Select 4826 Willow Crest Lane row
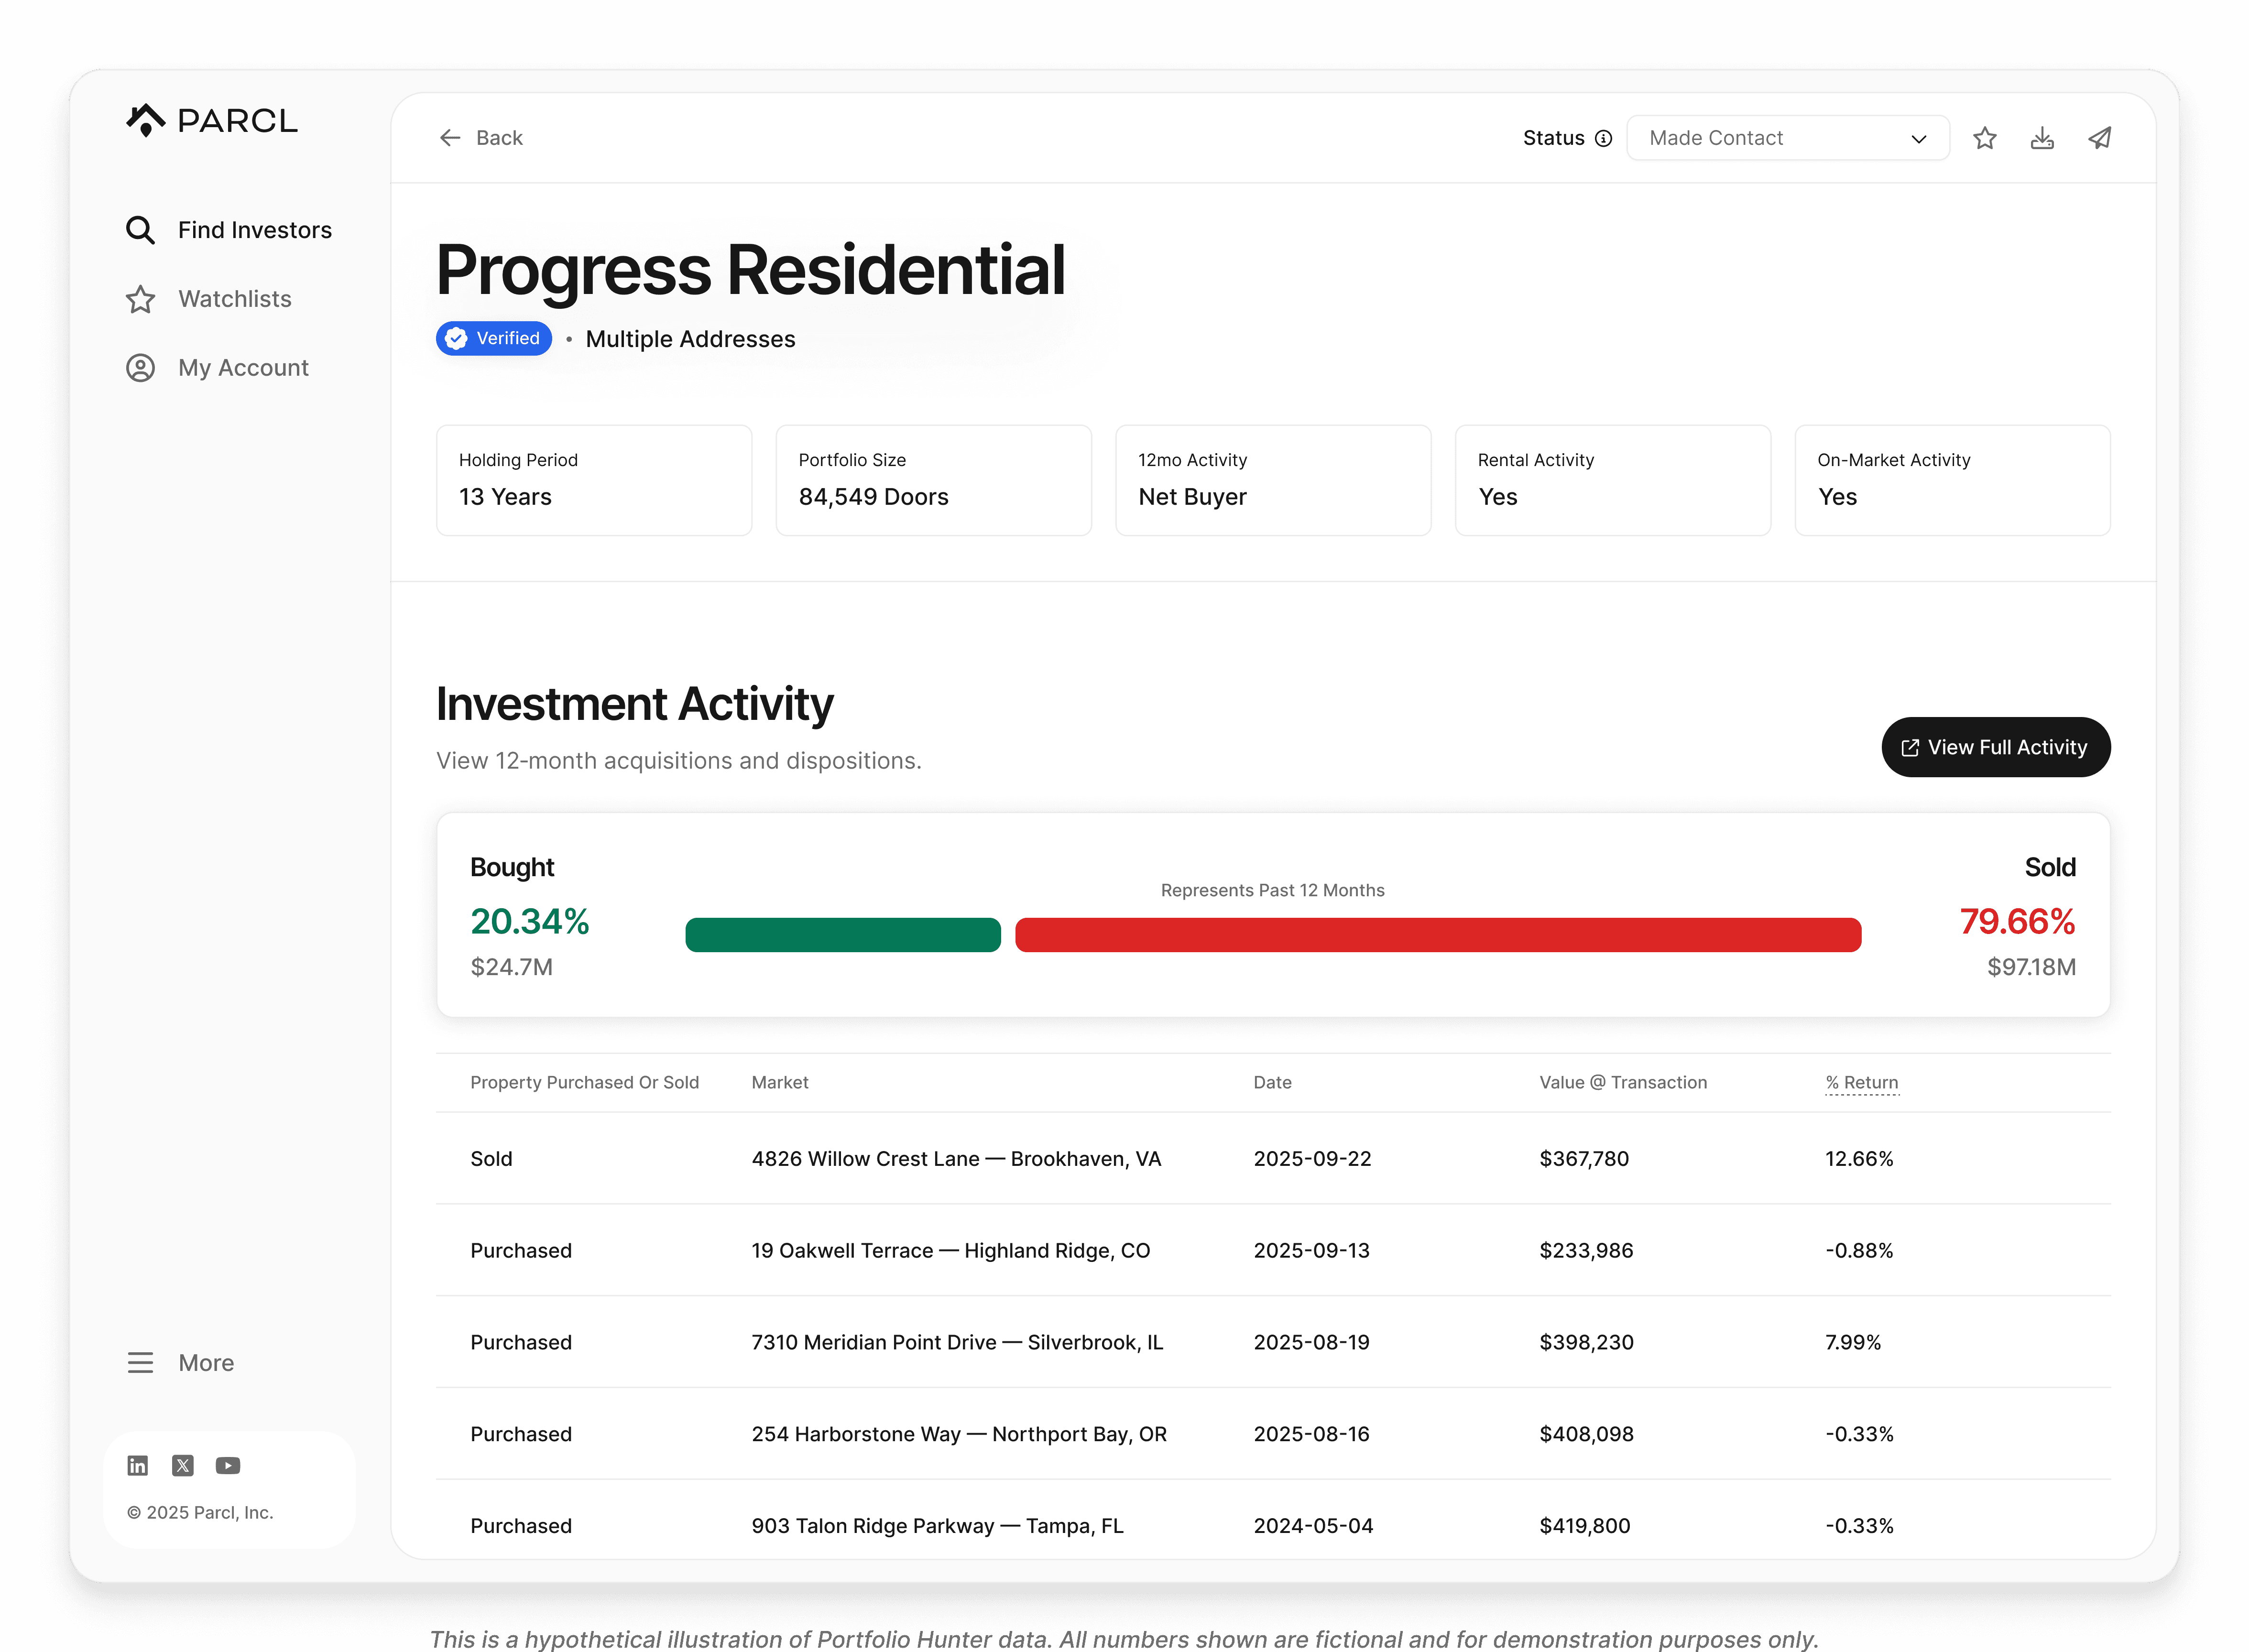 [x=1273, y=1158]
